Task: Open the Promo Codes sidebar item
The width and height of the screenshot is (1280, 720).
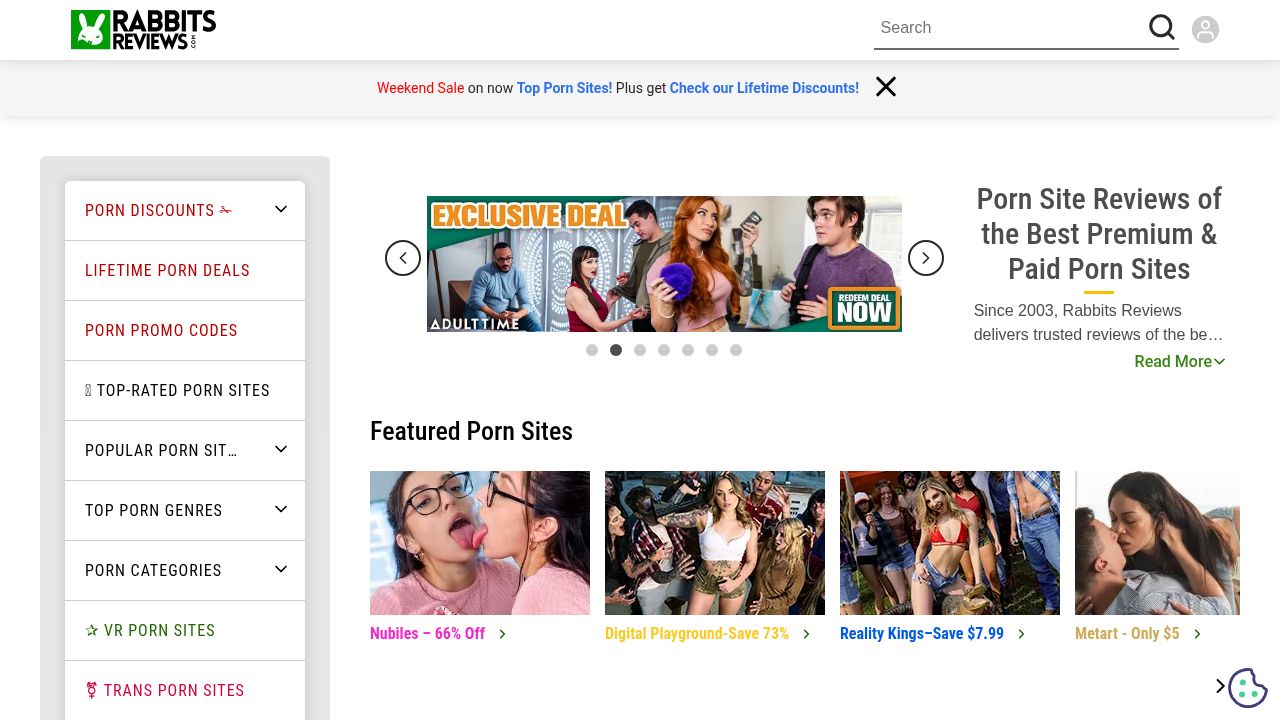Action: (185, 330)
